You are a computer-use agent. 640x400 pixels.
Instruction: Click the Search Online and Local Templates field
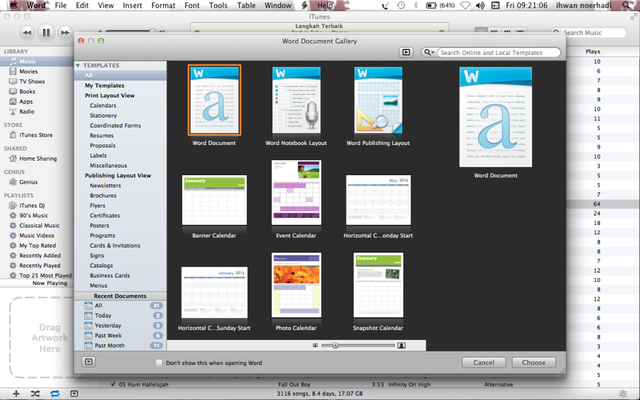[498, 52]
